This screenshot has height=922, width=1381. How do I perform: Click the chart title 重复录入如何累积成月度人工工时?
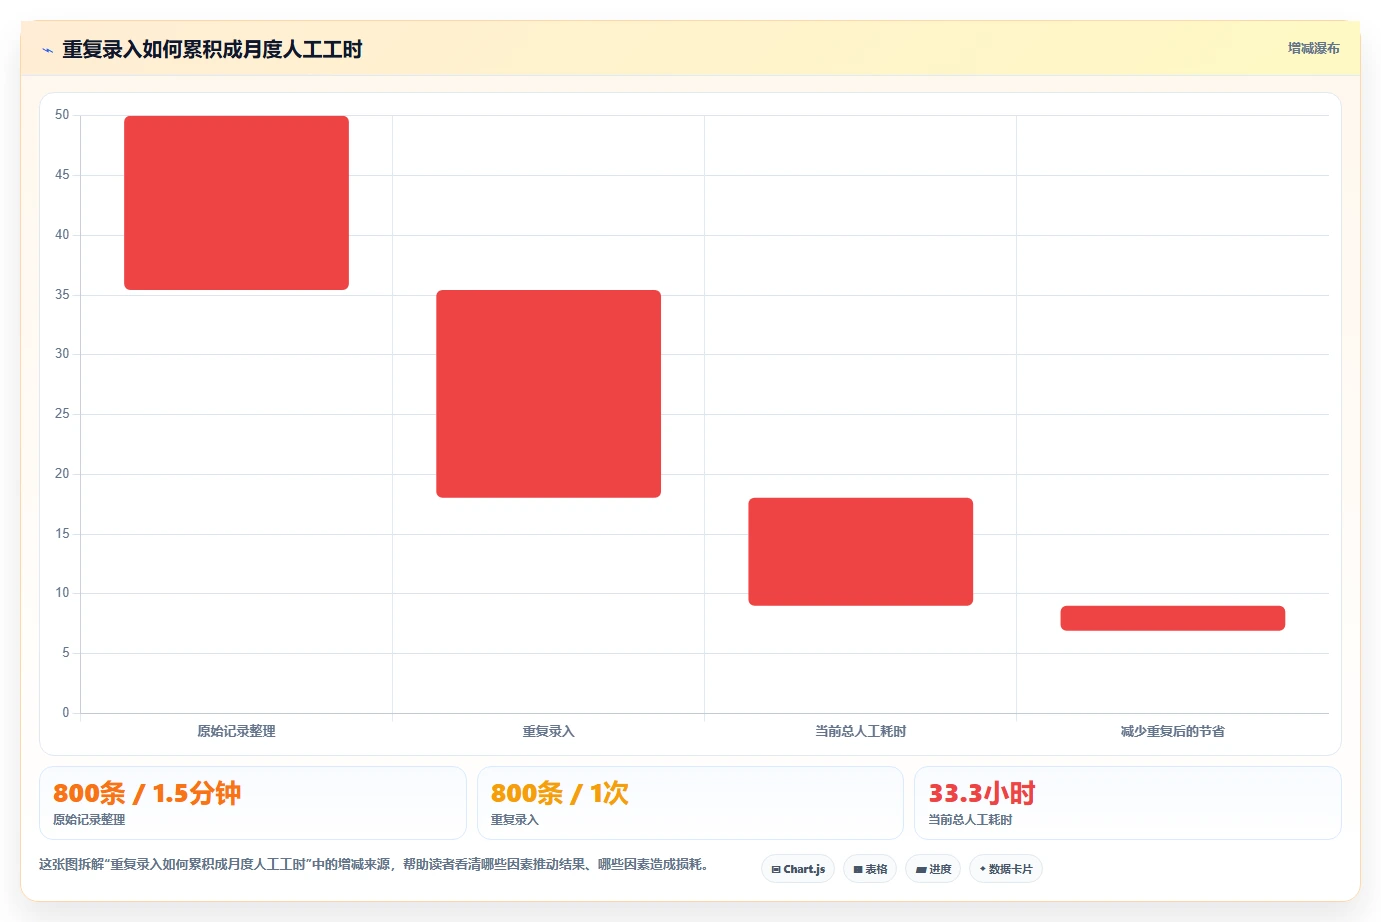(212, 49)
